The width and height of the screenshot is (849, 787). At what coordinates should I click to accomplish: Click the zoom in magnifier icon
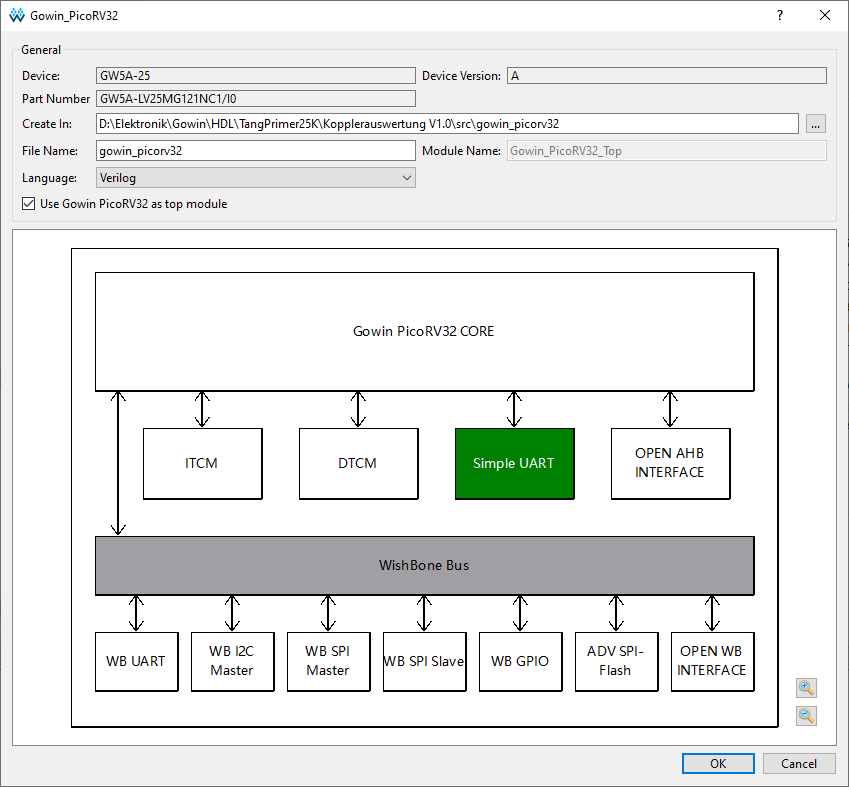point(806,688)
